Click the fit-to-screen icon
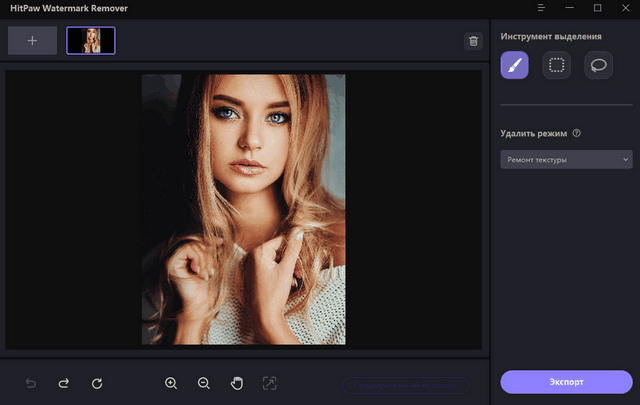This screenshot has height=405, width=640. click(269, 383)
